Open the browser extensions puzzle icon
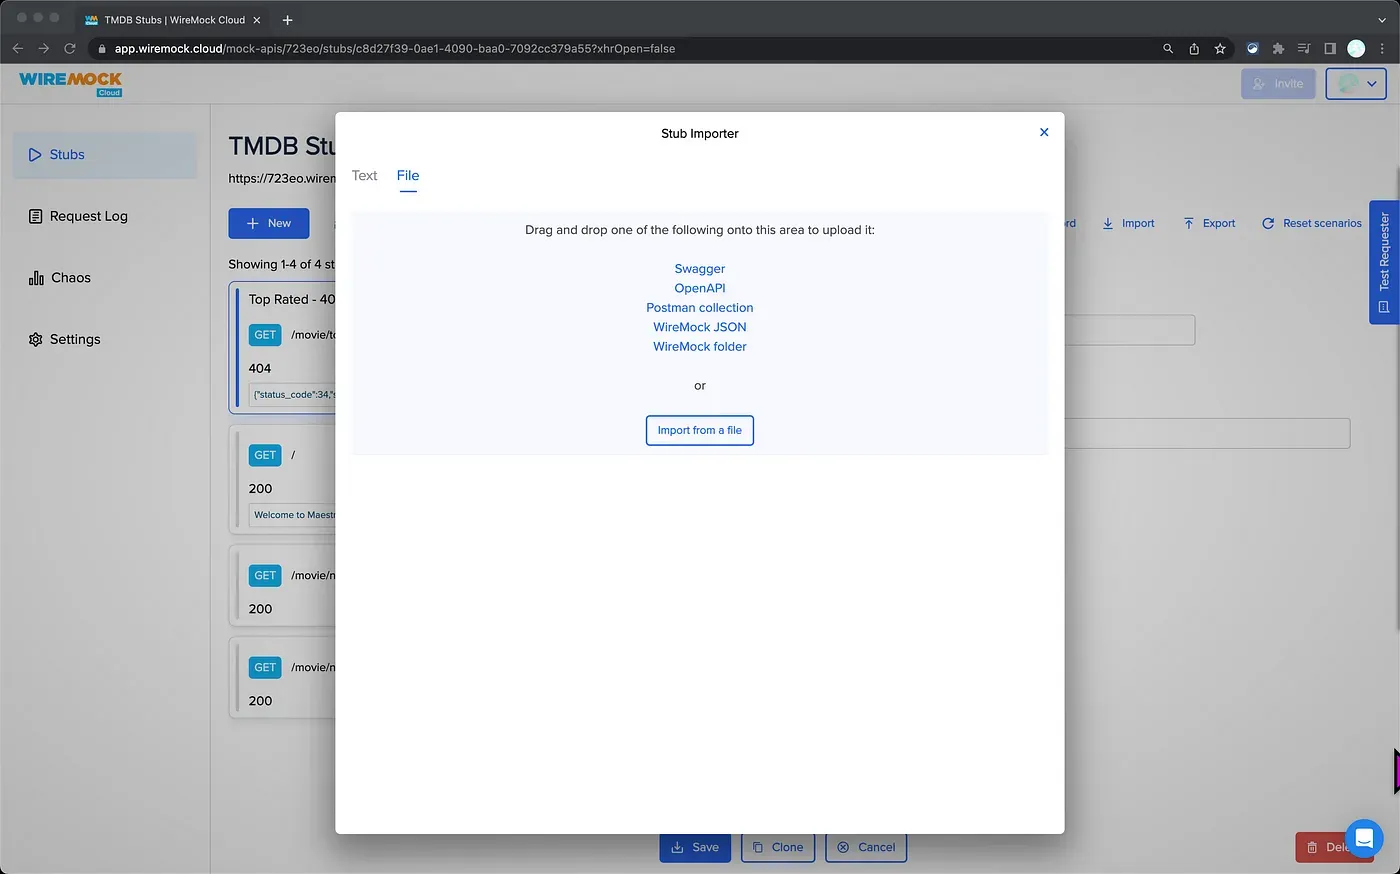Viewport: 1400px width, 874px height. pos(1278,48)
